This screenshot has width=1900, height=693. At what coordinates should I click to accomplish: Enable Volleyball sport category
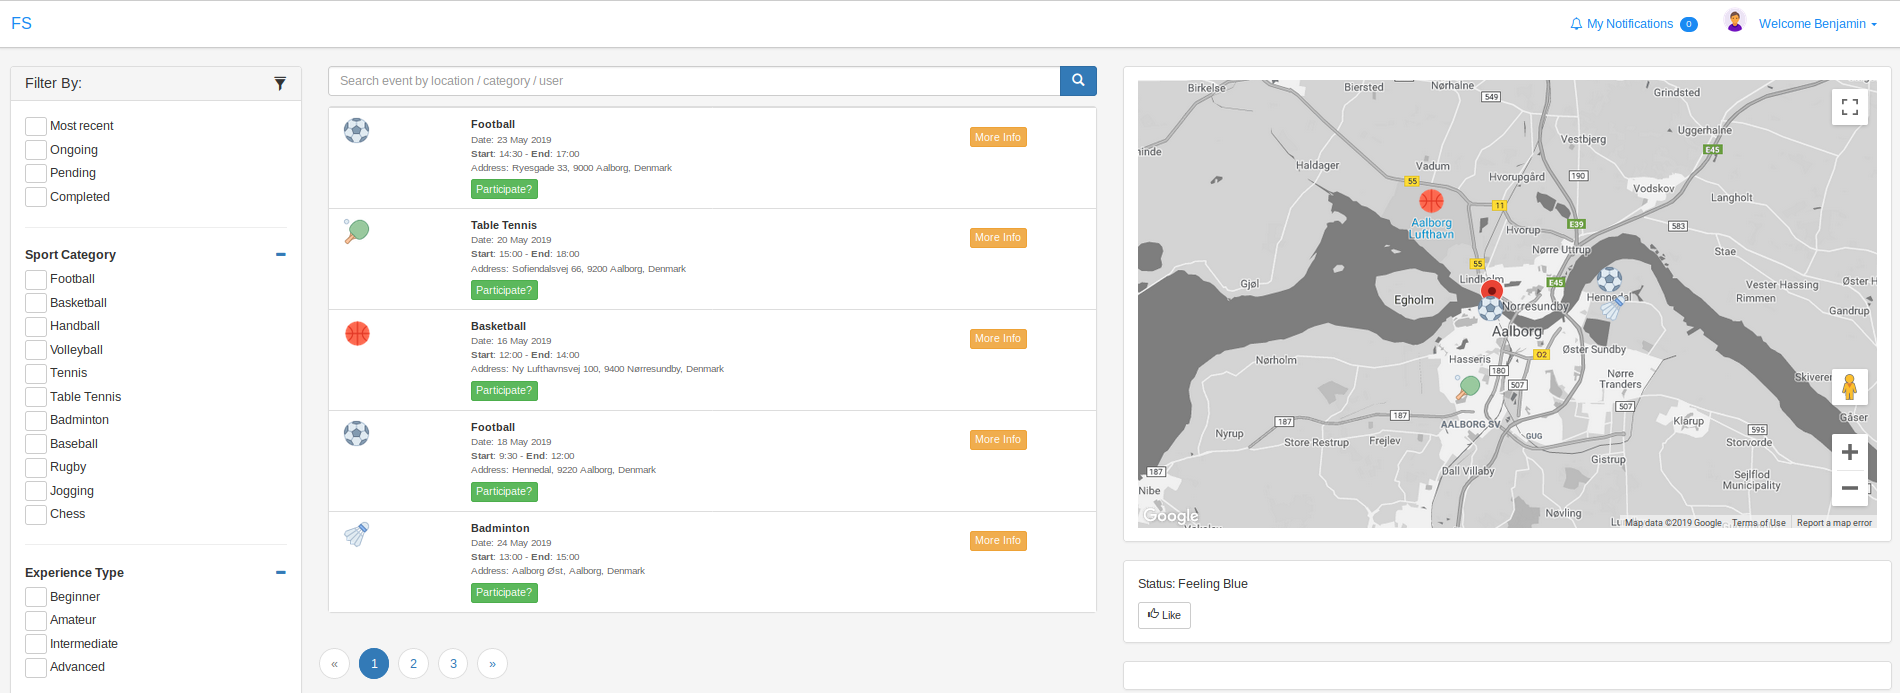coord(35,350)
